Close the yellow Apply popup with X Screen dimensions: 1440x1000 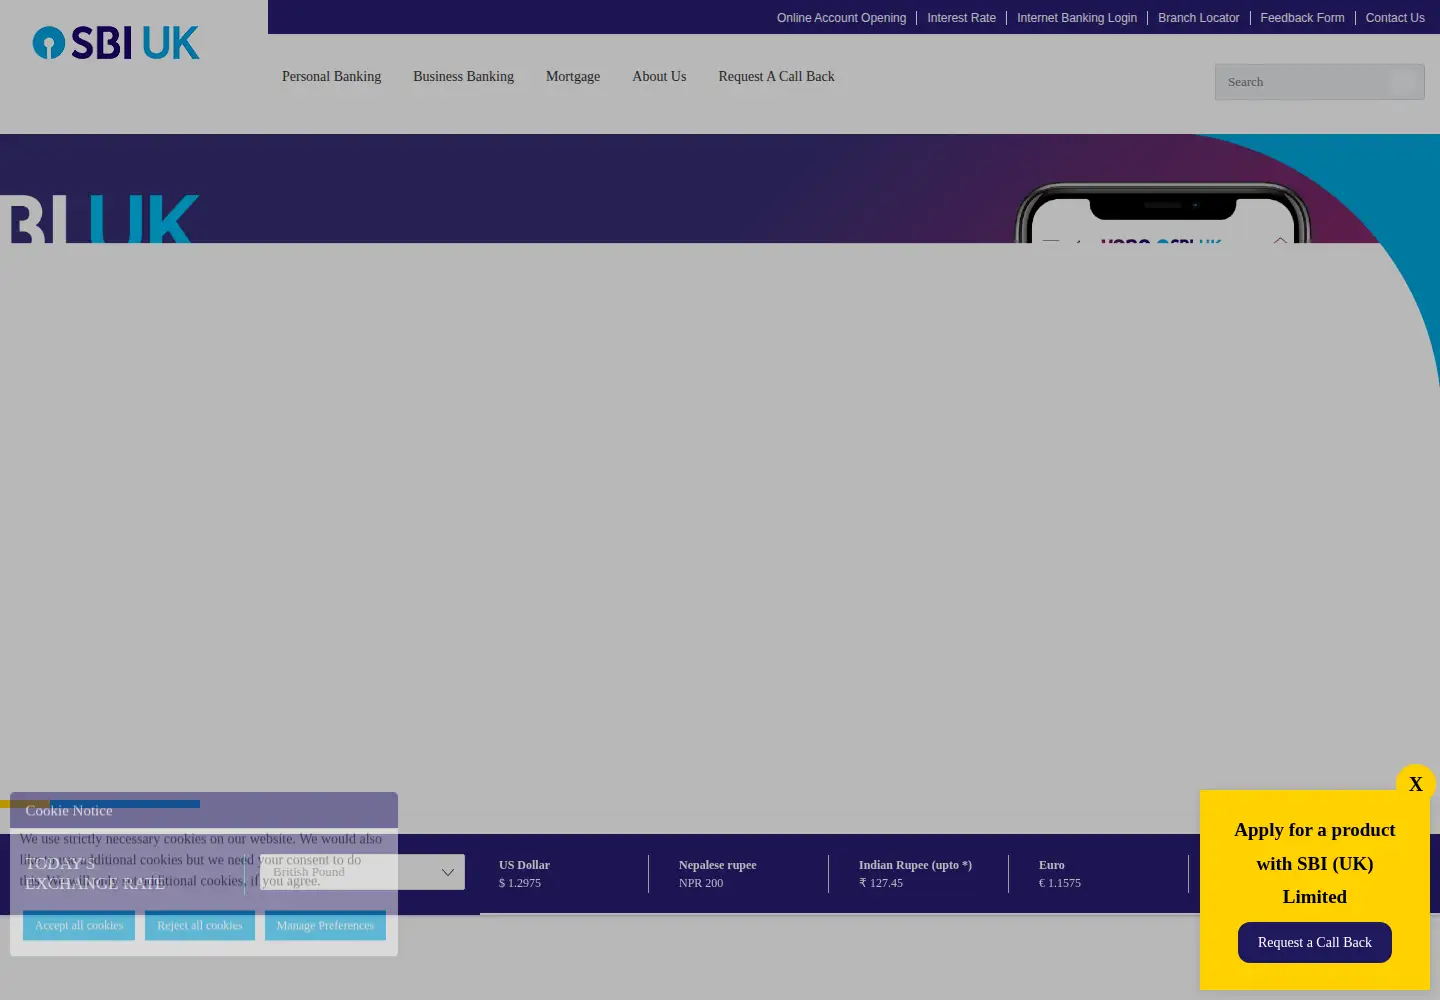1415,784
